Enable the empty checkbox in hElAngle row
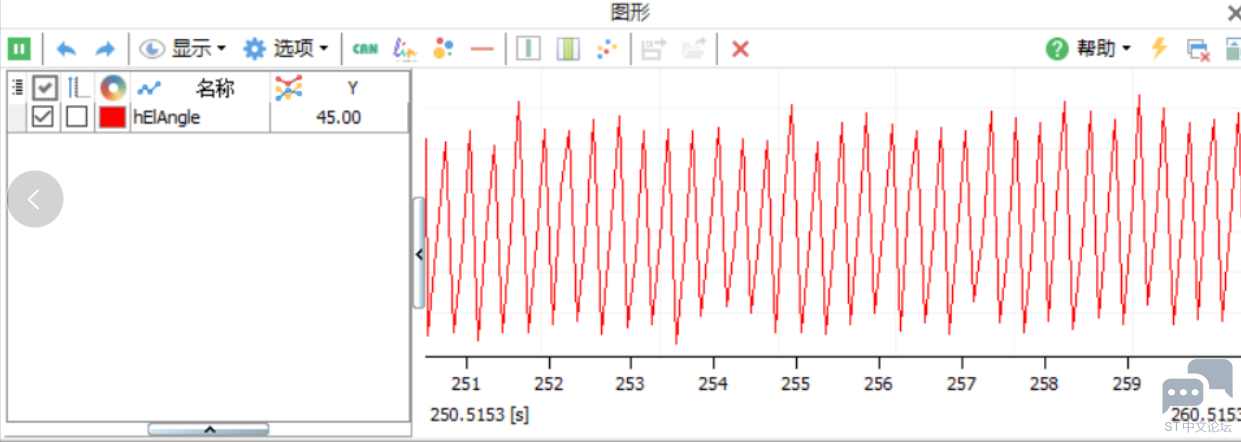Viewport: 1241px width, 442px height. [x=77, y=117]
